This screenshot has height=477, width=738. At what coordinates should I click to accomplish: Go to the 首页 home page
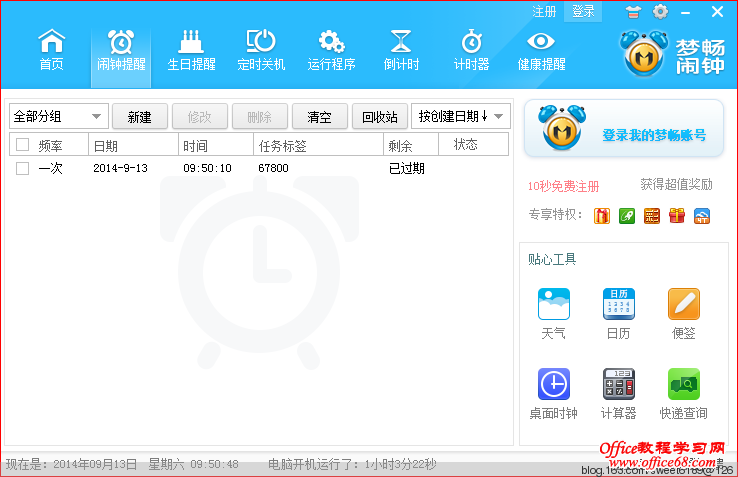point(51,50)
